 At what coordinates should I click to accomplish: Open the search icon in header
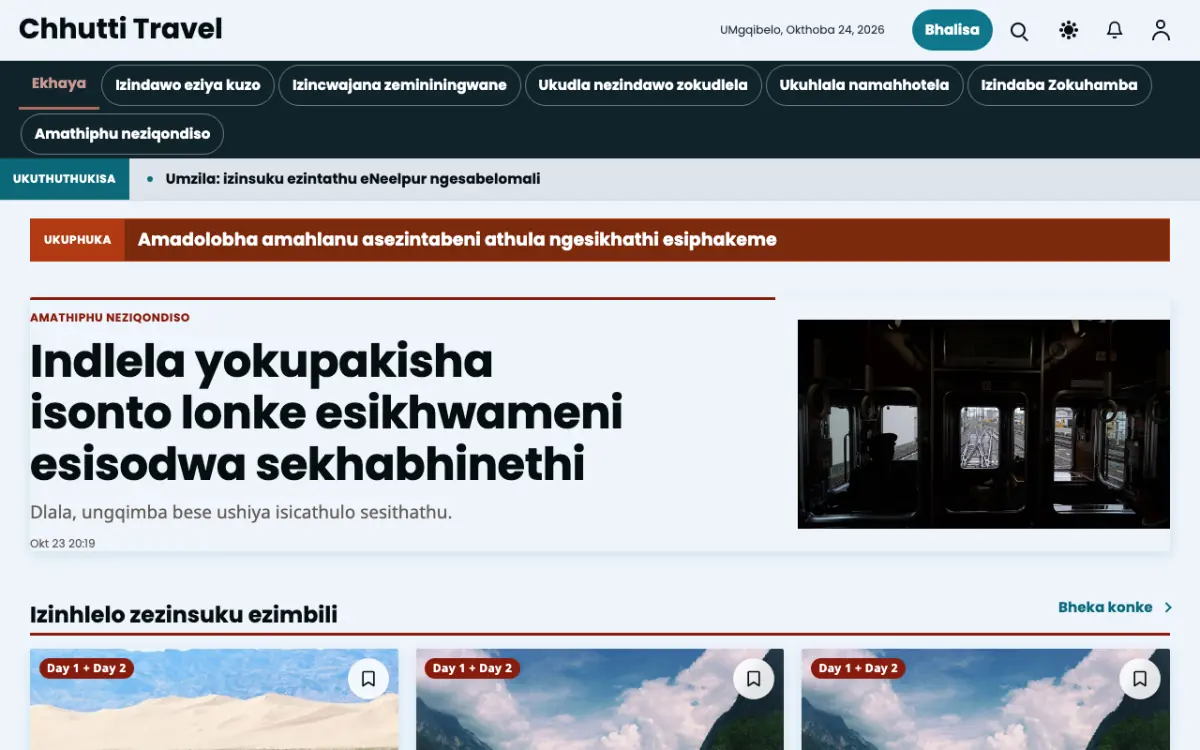[1019, 30]
